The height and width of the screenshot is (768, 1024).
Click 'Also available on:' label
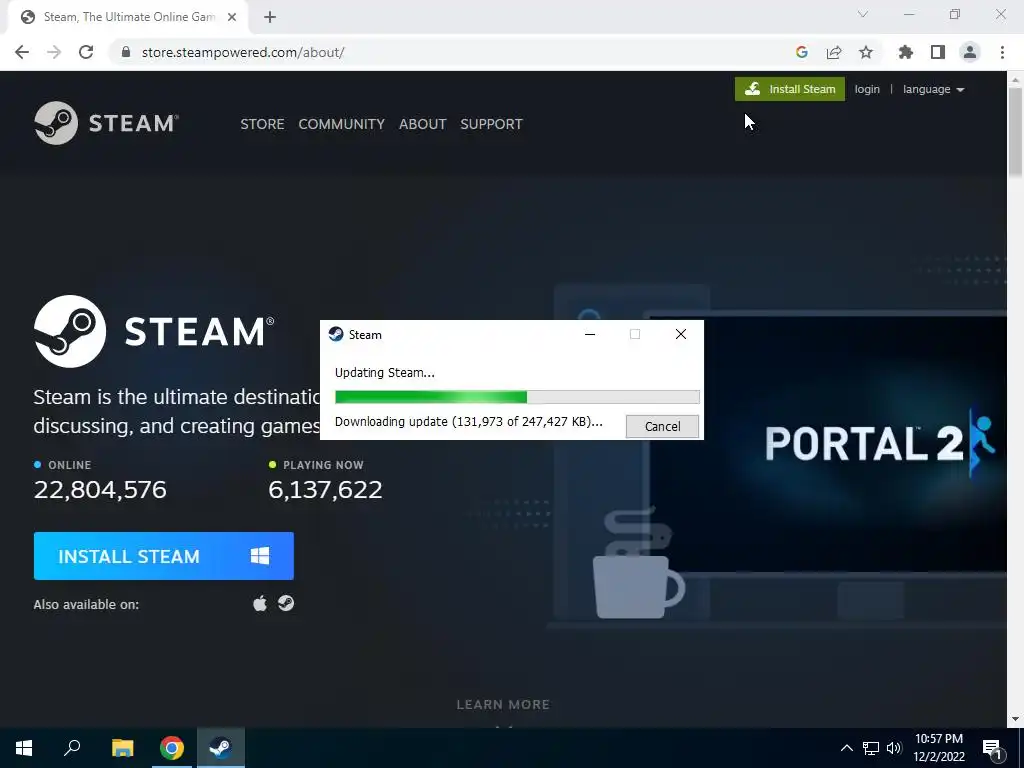click(x=86, y=605)
